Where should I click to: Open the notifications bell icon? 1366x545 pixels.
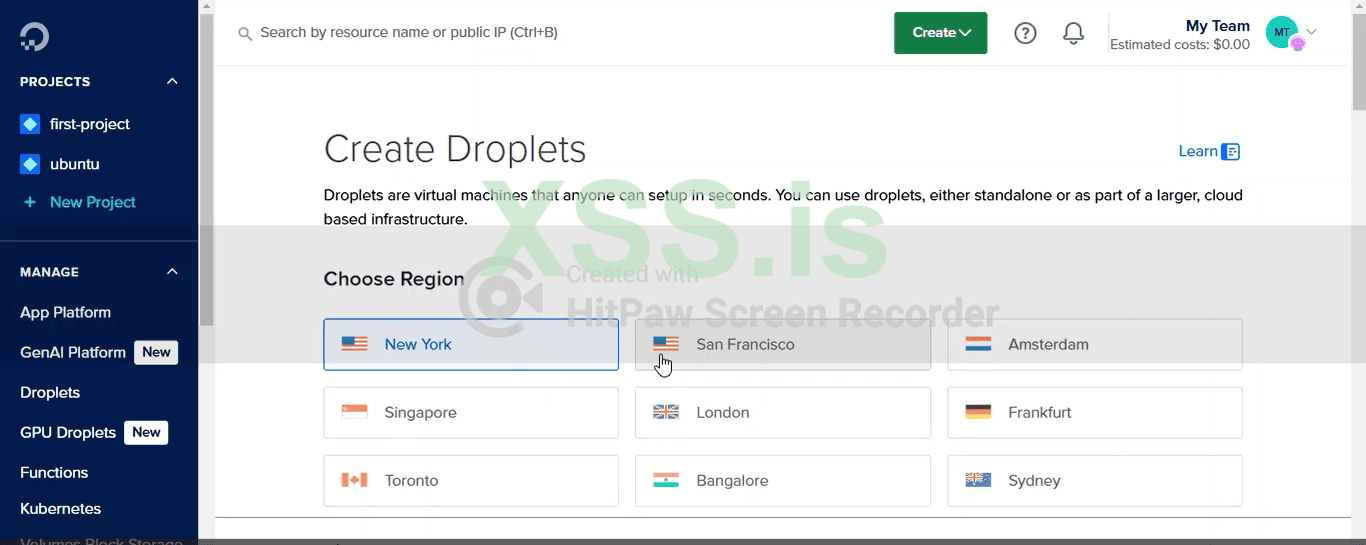(x=1073, y=33)
